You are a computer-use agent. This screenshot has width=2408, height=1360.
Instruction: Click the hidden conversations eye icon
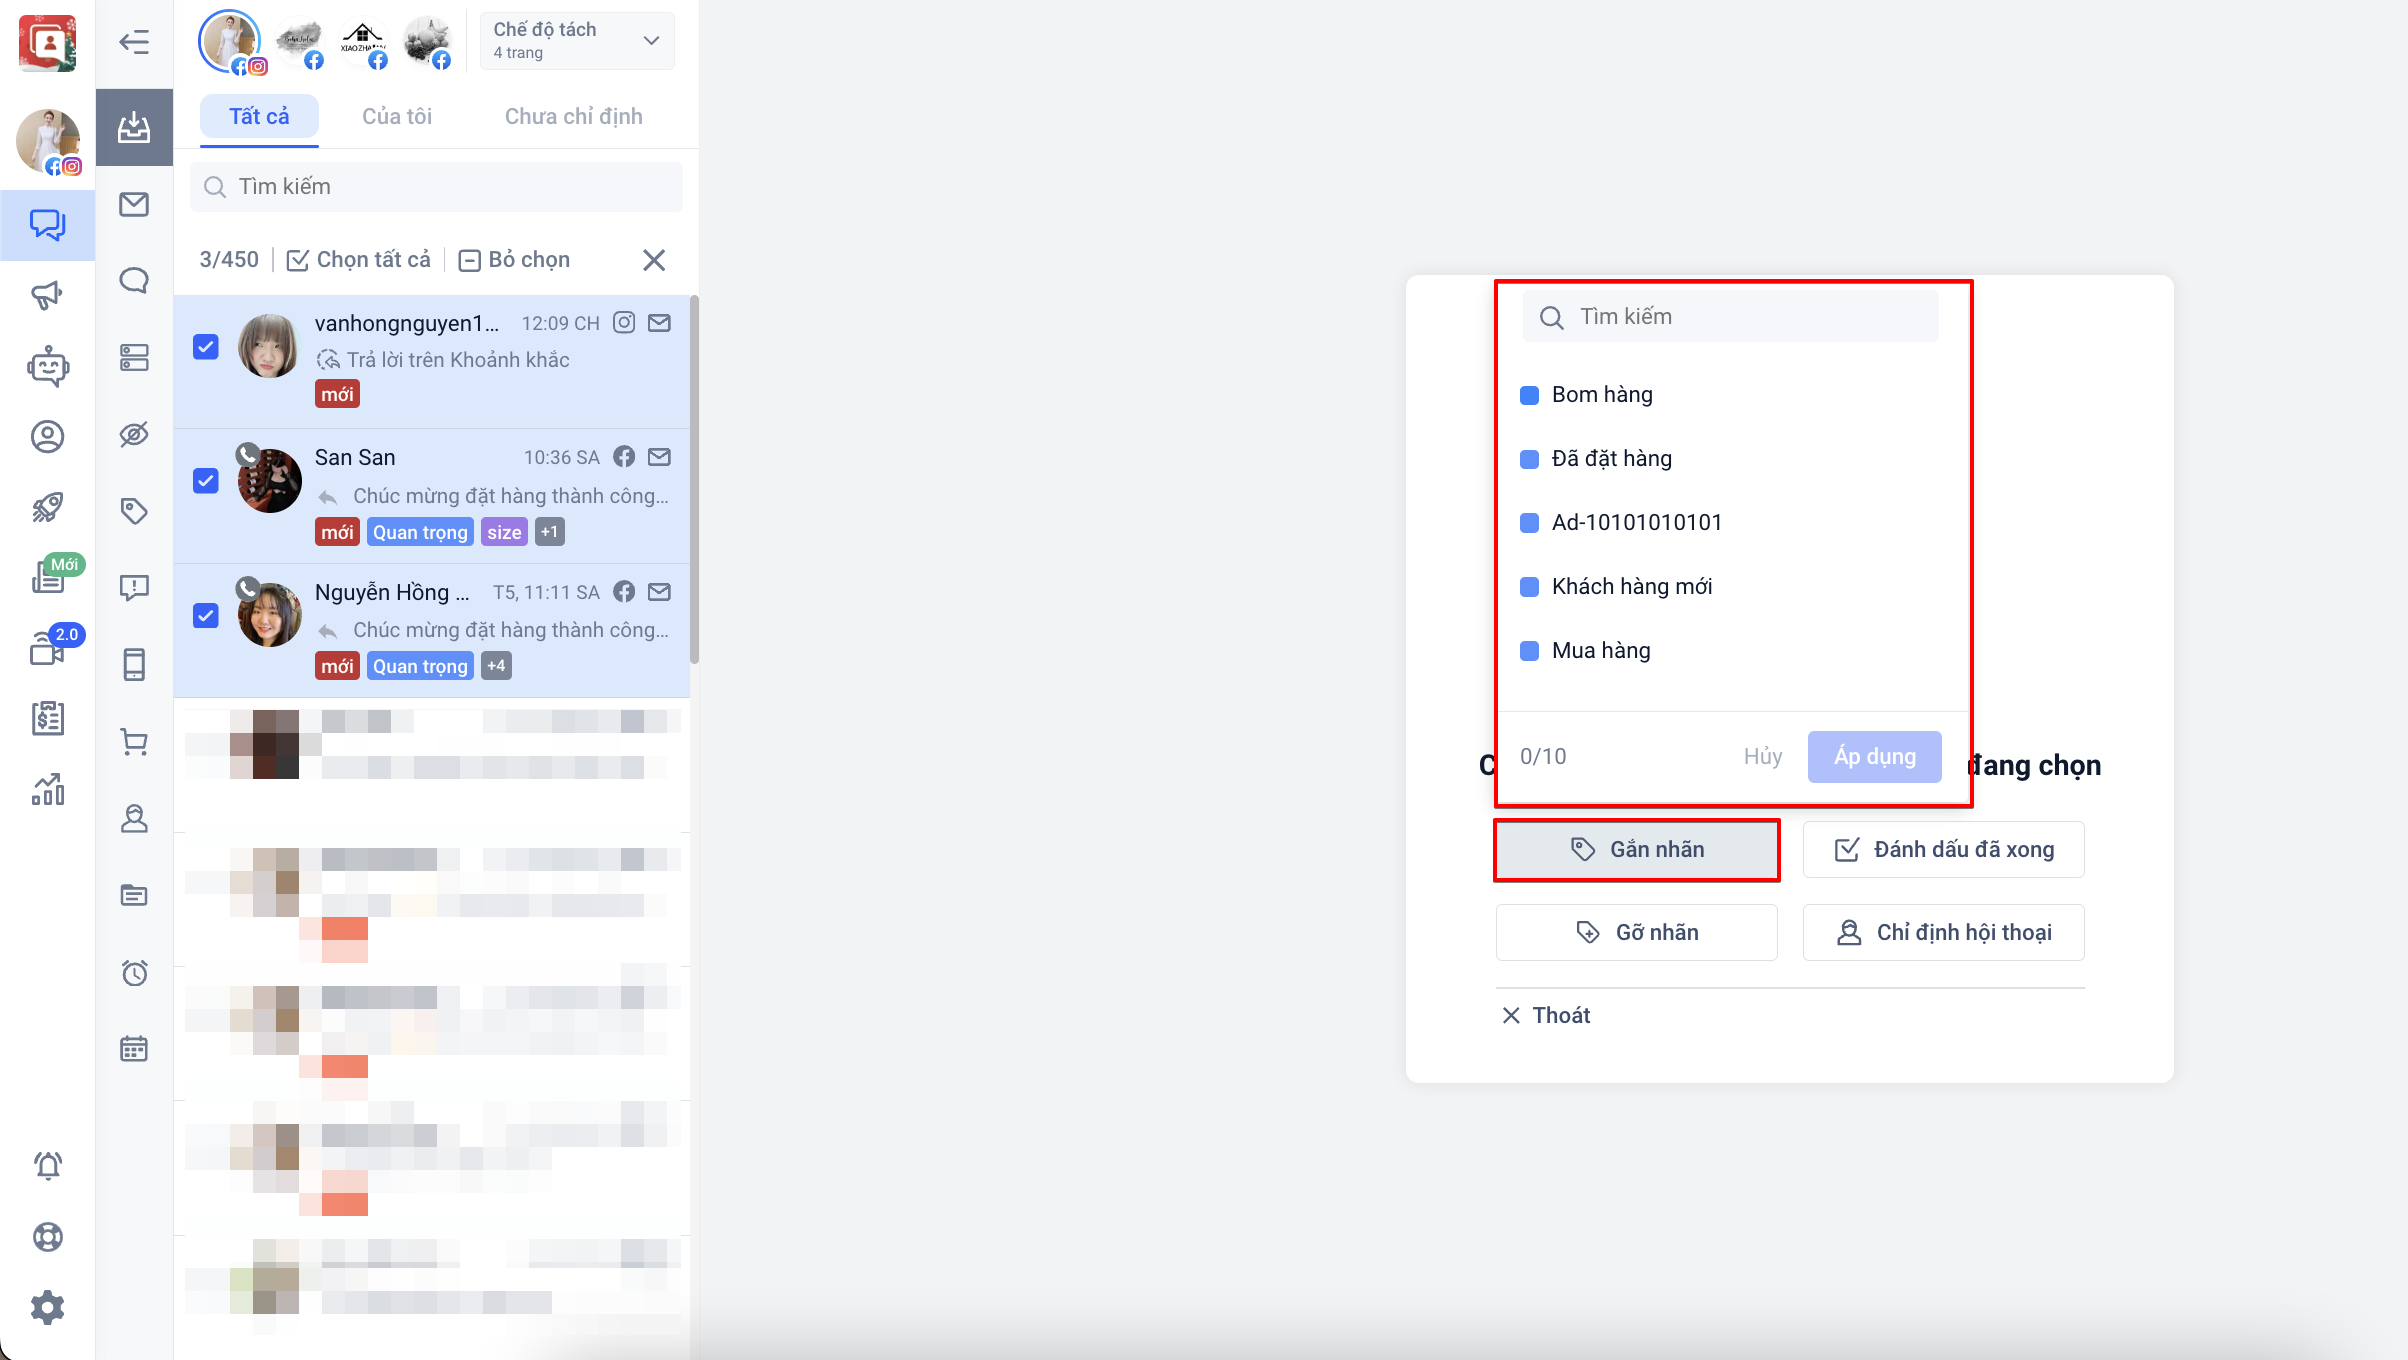(134, 434)
